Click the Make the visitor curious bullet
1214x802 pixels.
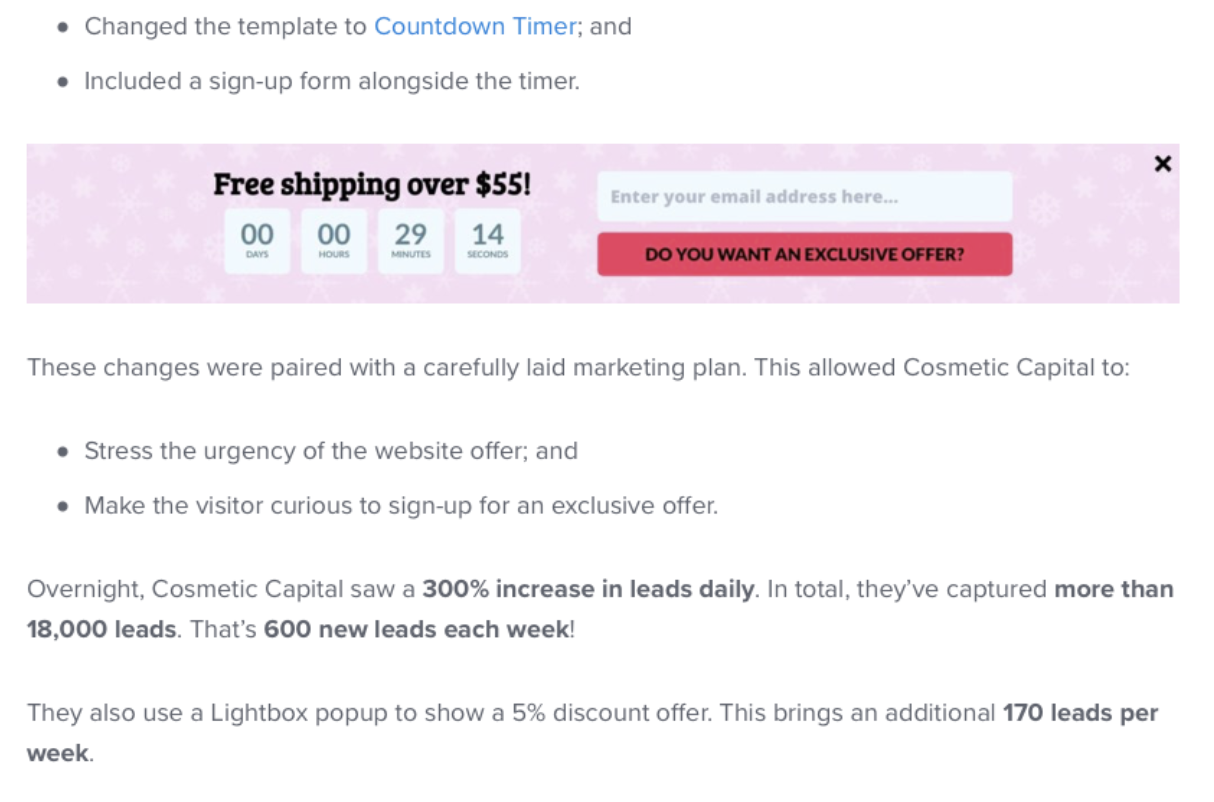[401, 505]
